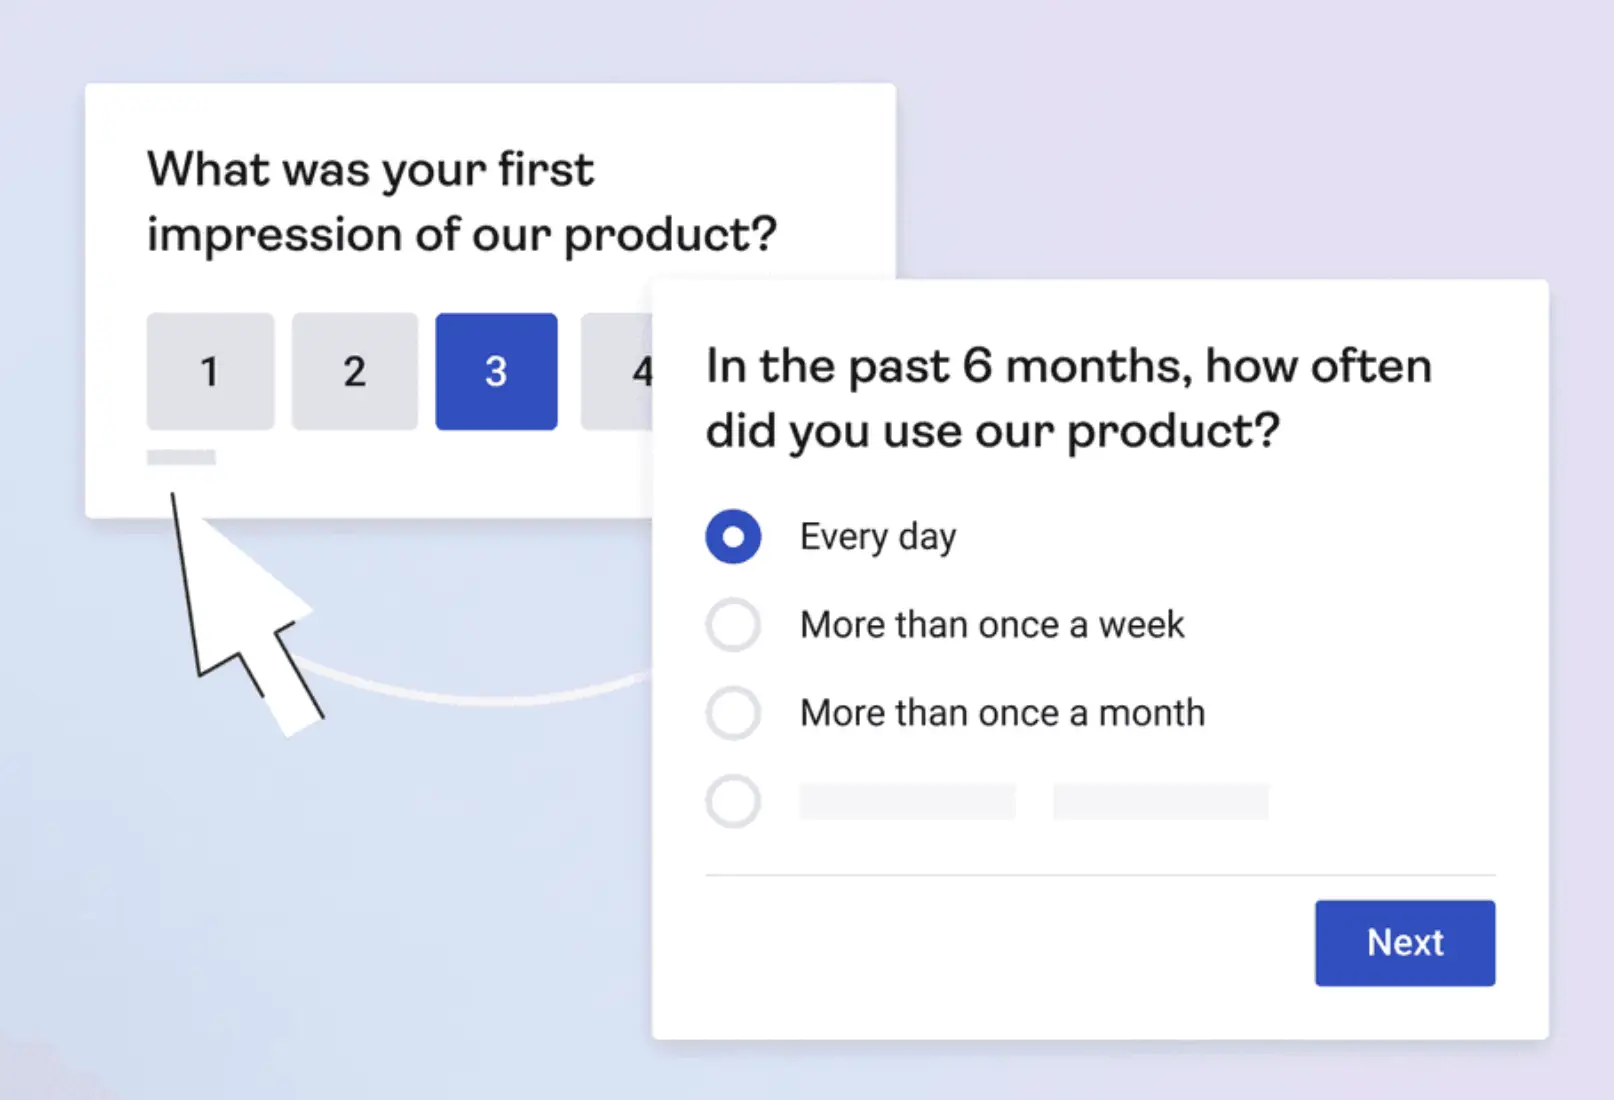This screenshot has height=1100, width=1614.
Task: Click the 'More than once a month' label
Action: (x=1001, y=712)
